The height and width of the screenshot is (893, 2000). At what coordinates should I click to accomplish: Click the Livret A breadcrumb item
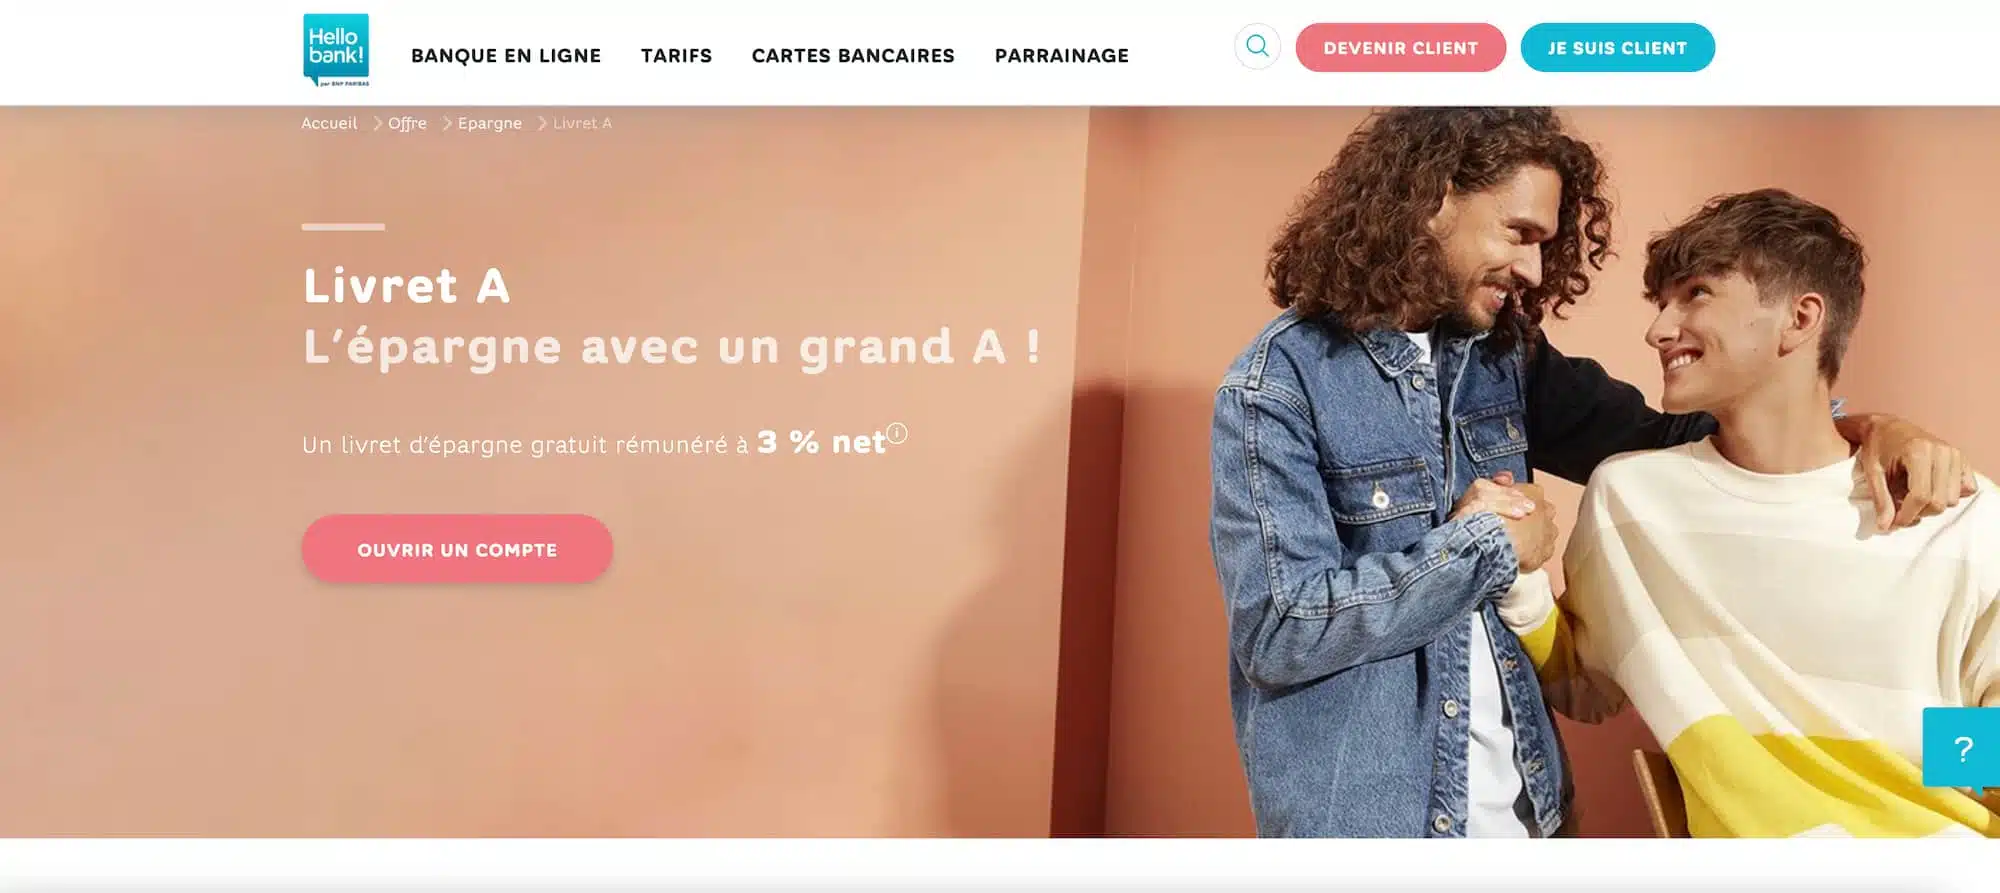pos(582,123)
